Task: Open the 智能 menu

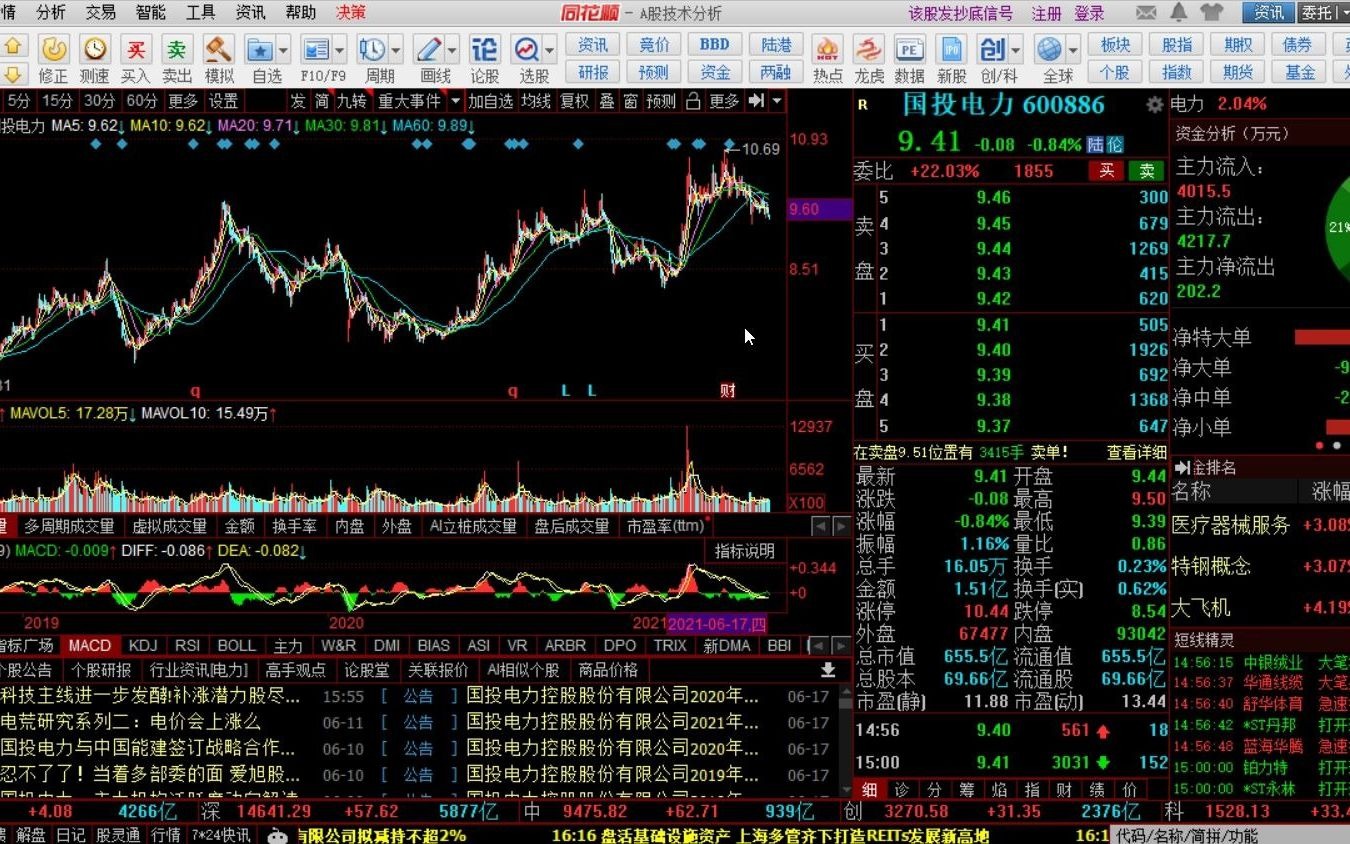Action: click(x=151, y=13)
